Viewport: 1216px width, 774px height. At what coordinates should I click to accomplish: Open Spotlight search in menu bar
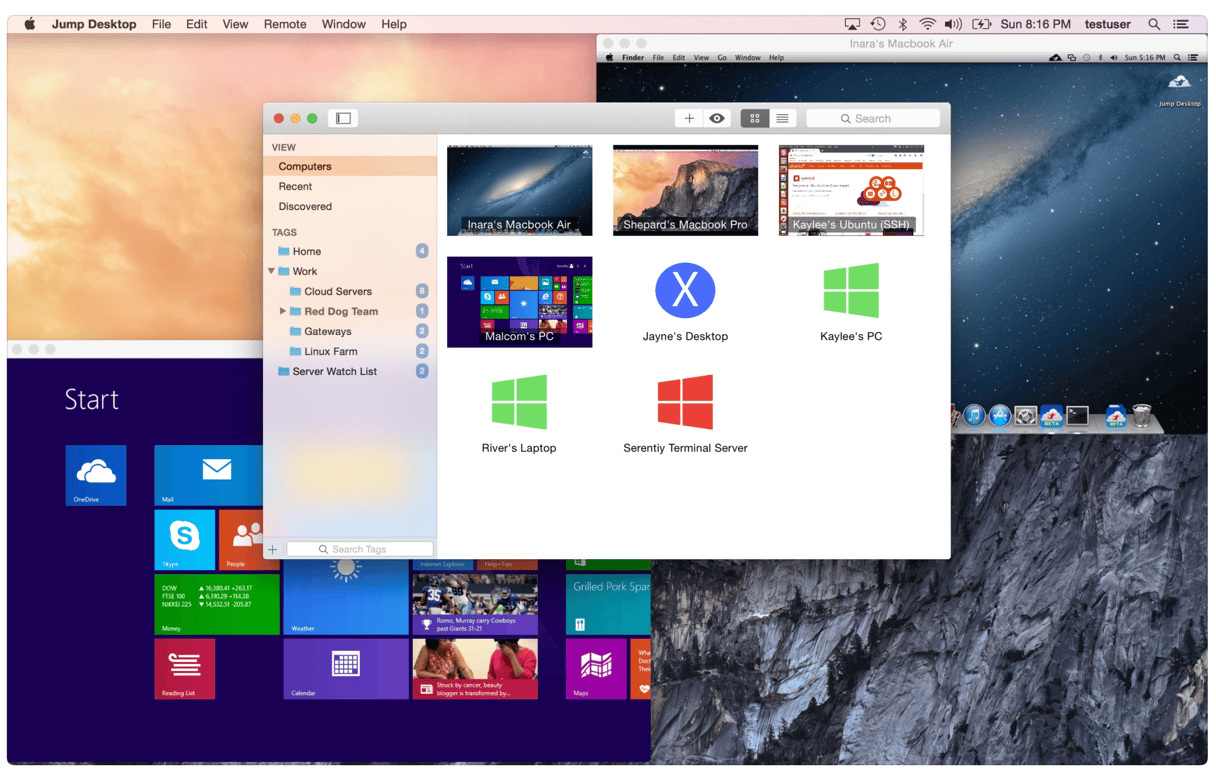(x=1154, y=24)
